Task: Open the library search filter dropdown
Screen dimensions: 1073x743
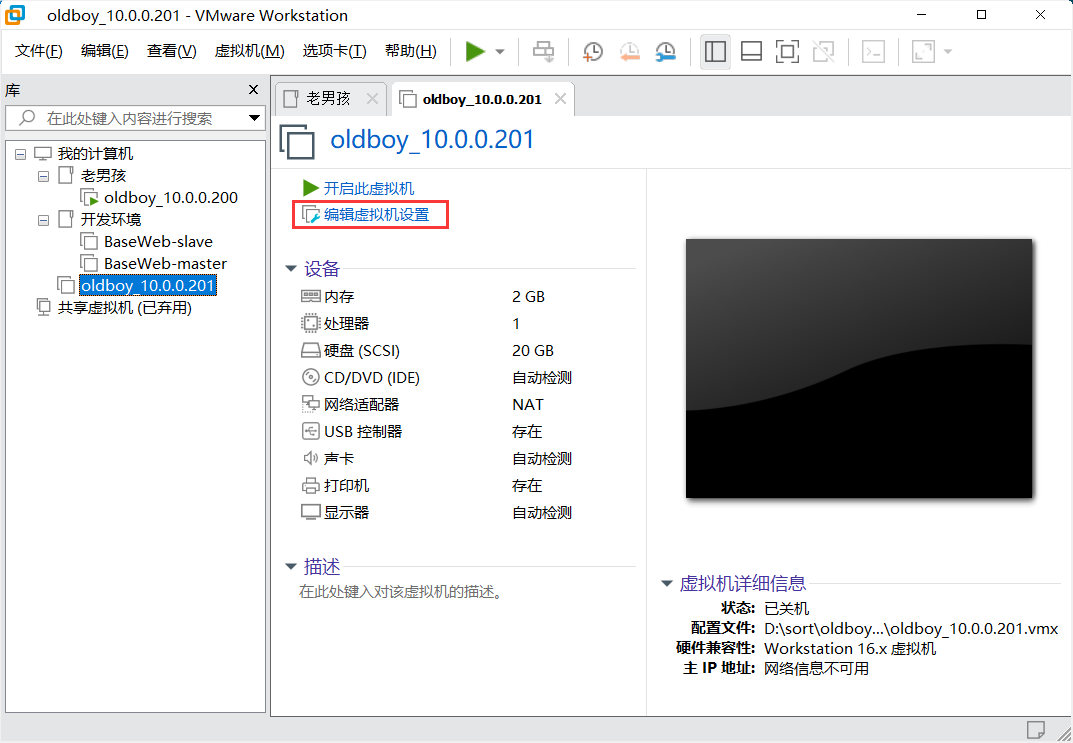Action: click(255, 118)
